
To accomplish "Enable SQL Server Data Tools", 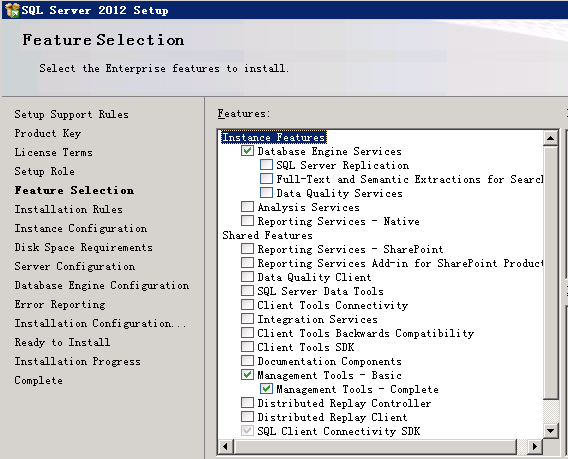I will pyautogui.click(x=247, y=291).
